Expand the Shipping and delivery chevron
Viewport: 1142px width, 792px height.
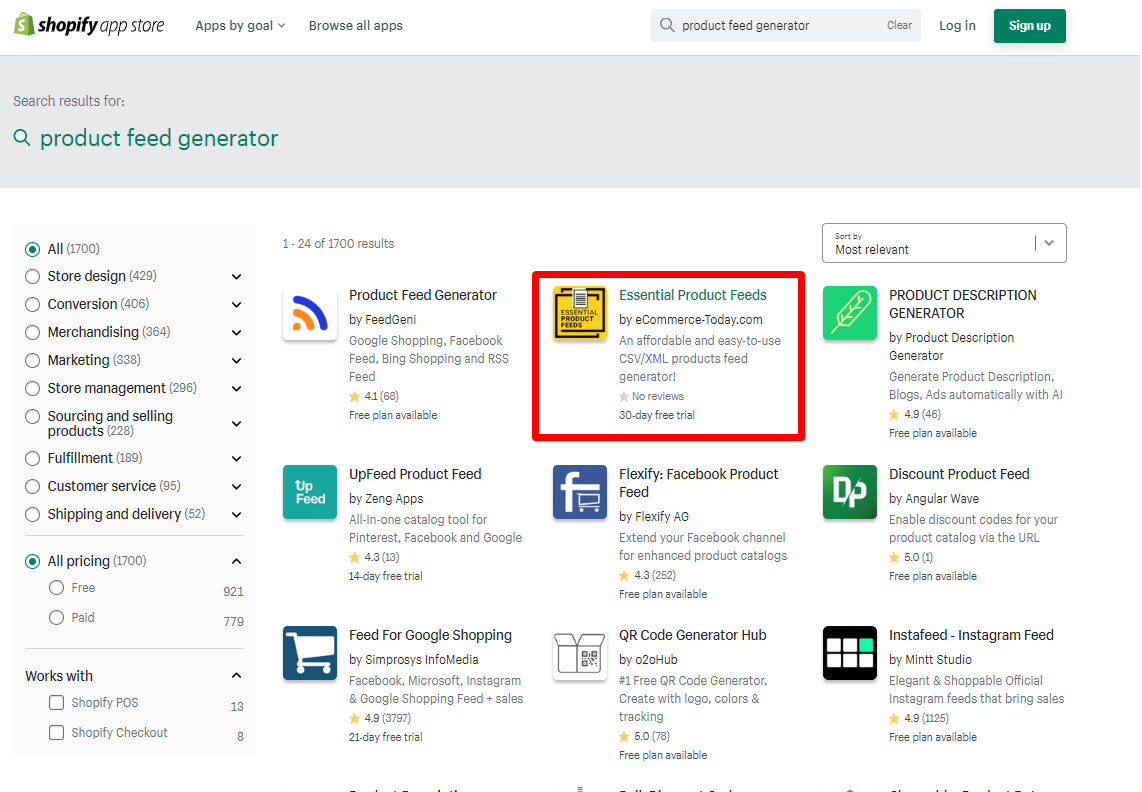click(236, 514)
